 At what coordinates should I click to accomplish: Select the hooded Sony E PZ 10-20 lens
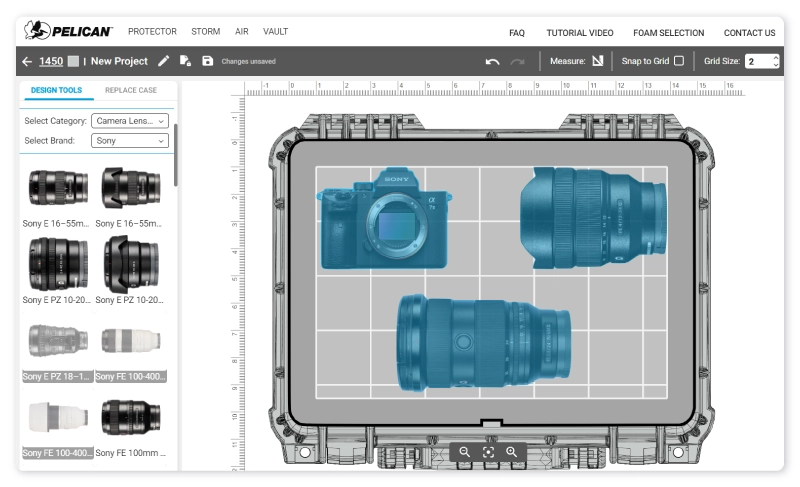(131, 264)
